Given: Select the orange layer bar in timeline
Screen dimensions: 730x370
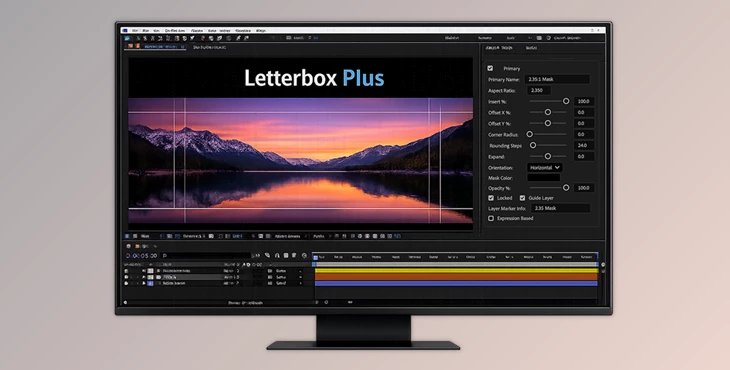Looking at the screenshot, I should click(x=456, y=276).
